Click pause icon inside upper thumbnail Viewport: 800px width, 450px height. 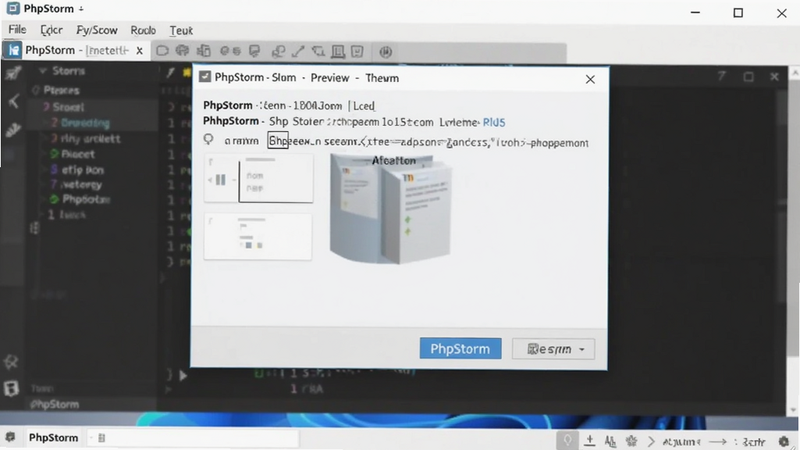[220, 180]
